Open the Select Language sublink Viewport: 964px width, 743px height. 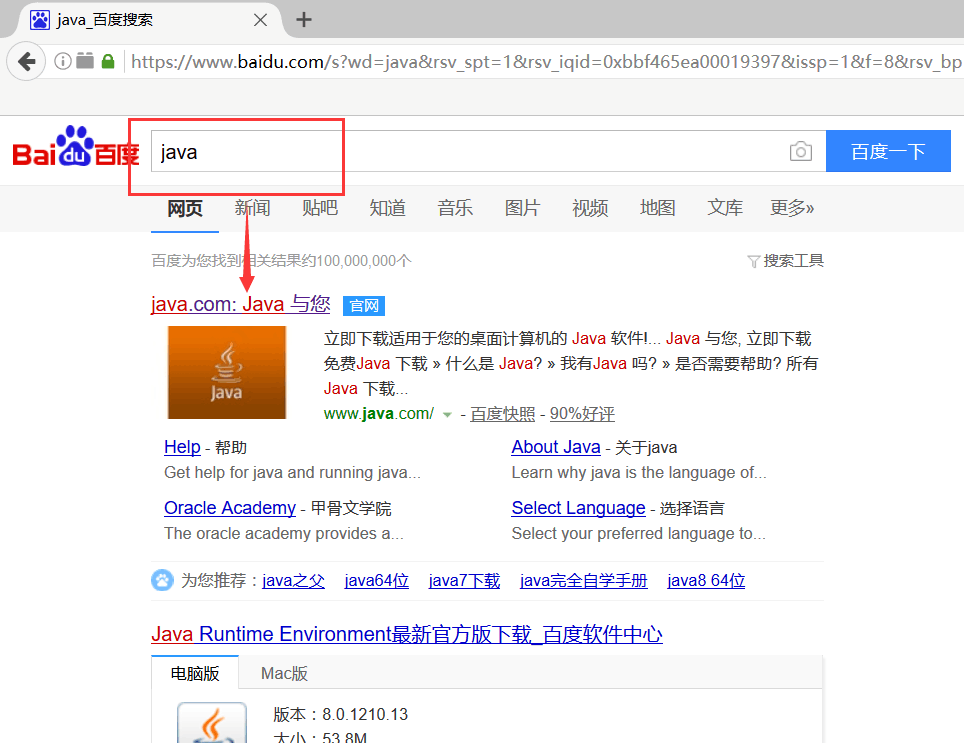pyautogui.click(x=579, y=508)
